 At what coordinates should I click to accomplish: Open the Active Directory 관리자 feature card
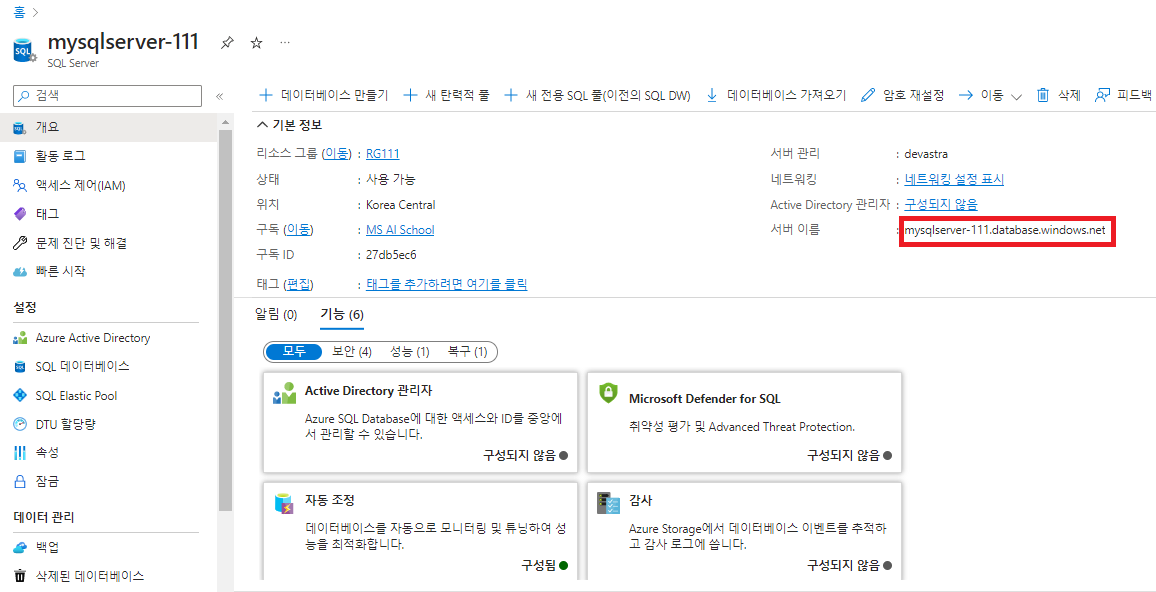pos(420,422)
